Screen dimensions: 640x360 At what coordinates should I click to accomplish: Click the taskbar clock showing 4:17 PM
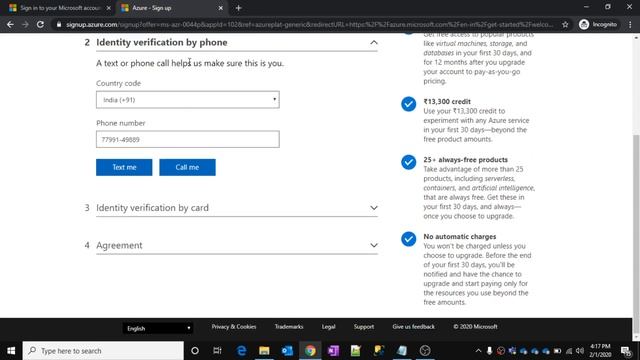(x=600, y=351)
